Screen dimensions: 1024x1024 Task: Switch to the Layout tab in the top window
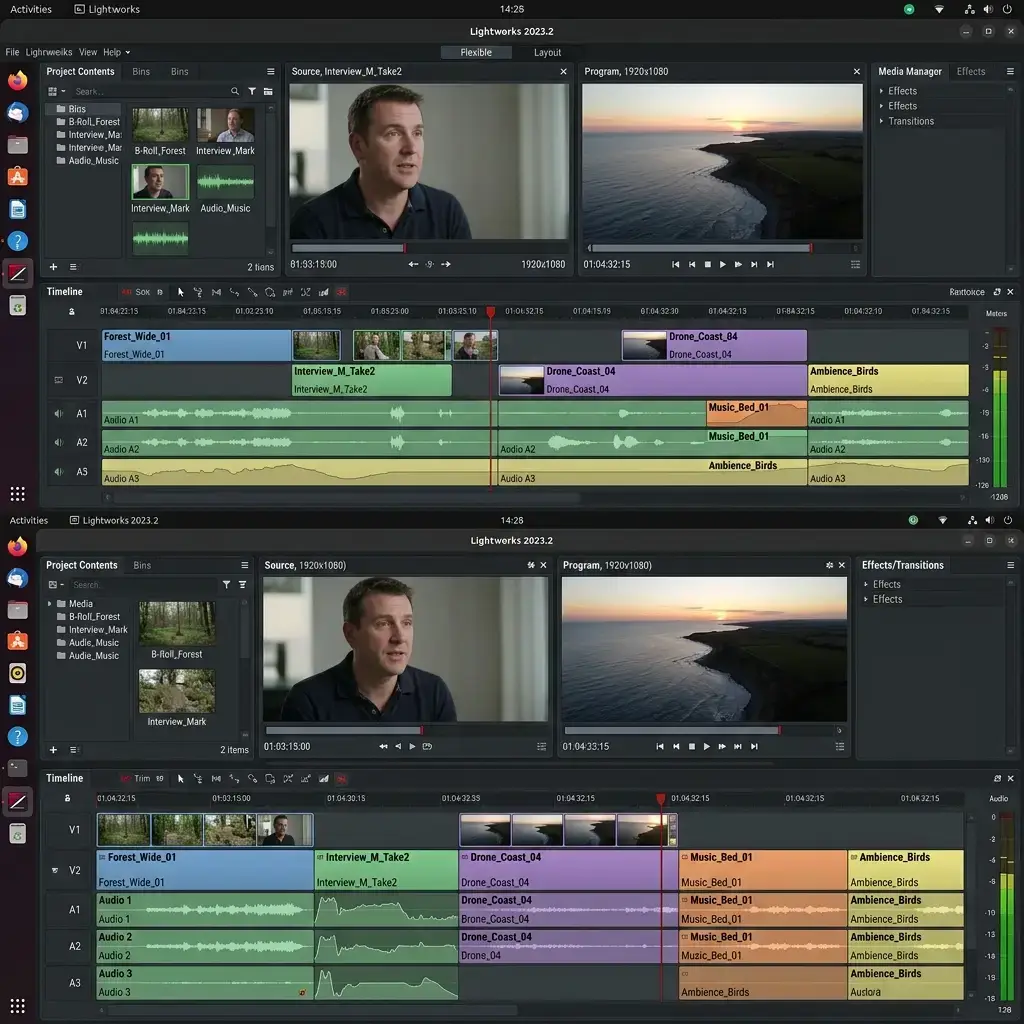point(547,52)
